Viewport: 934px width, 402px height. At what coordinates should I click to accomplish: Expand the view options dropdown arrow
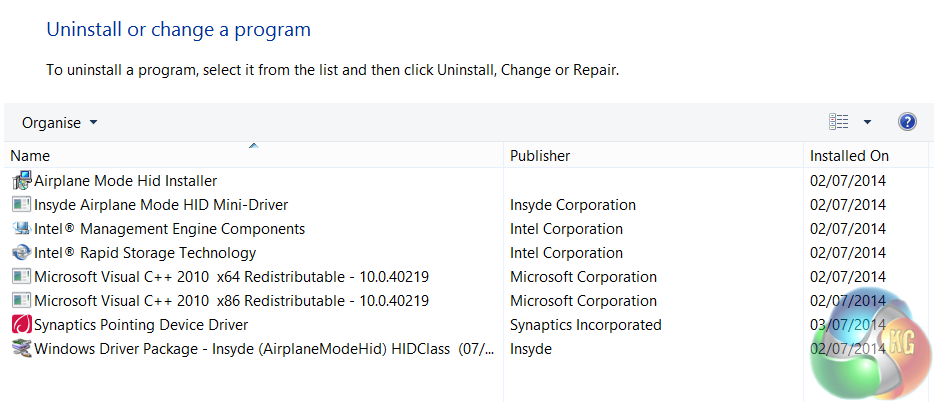click(x=867, y=122)
